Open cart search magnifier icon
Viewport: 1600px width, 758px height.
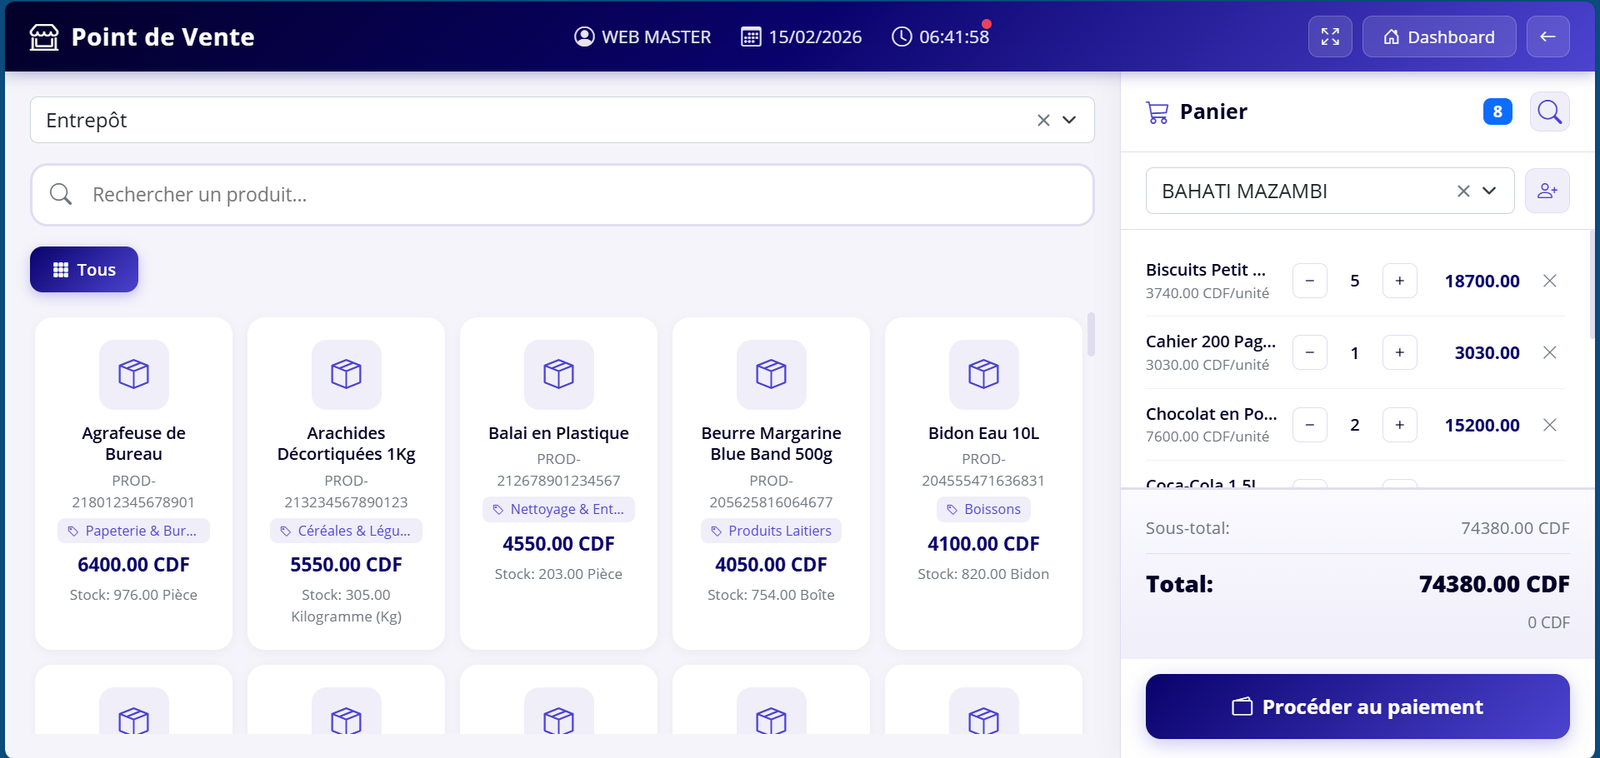(1549, 112)
